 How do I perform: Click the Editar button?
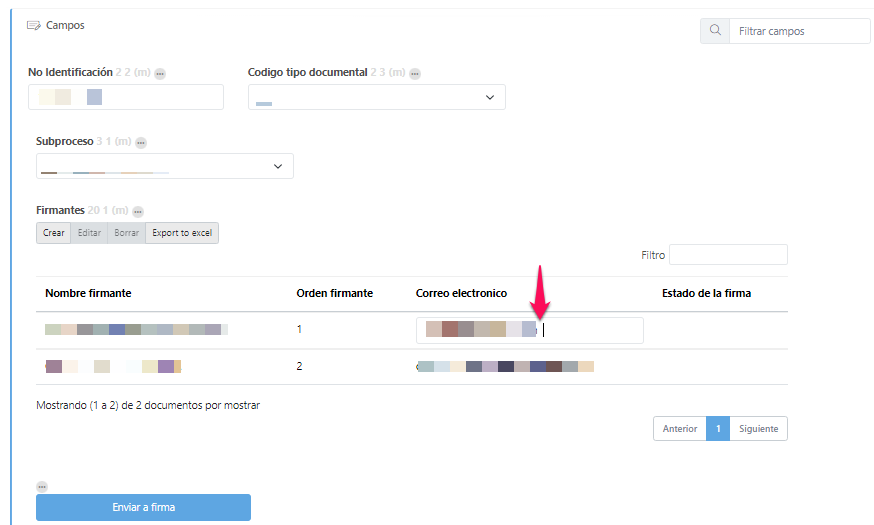[x=89, y=233]
